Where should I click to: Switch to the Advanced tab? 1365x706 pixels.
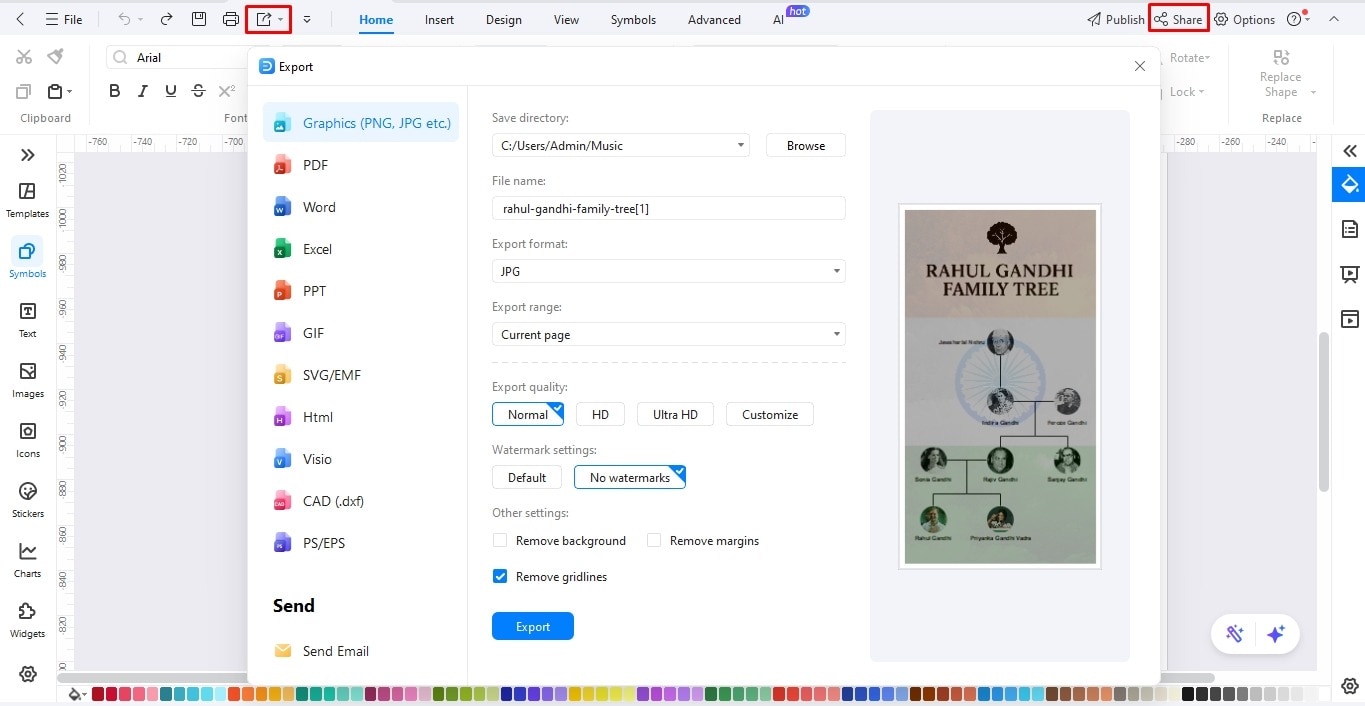pyautogui.click(x=713, y=19)
